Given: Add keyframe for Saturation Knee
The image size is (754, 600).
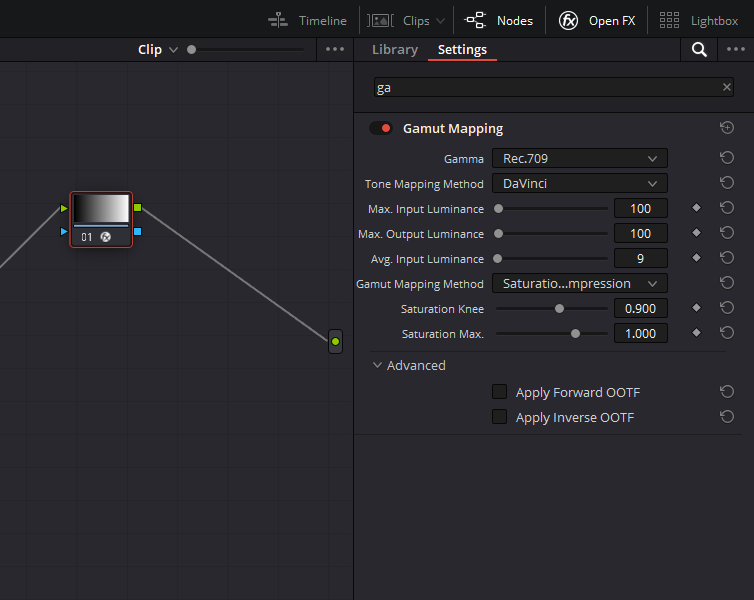Looking at the screenshot, I should pyautogui.click(x=696, y=308).
